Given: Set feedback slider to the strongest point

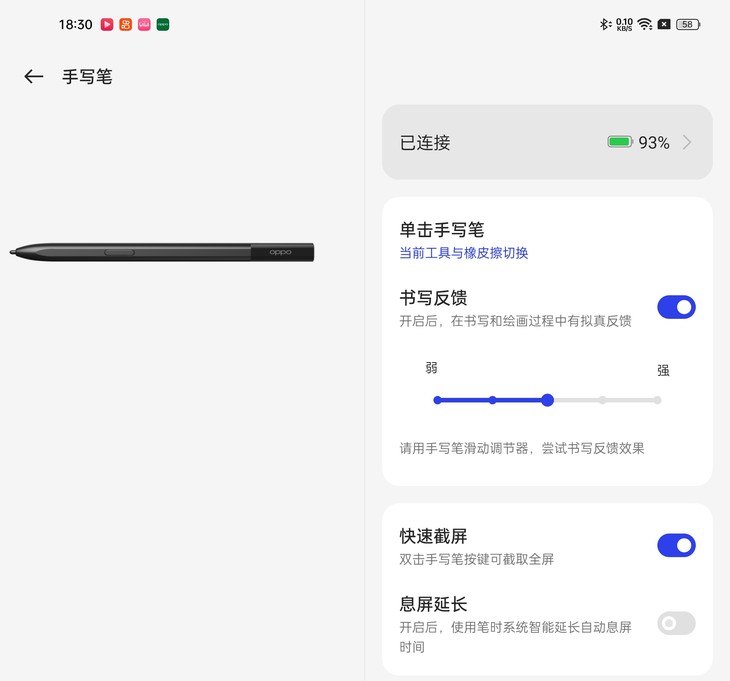Looking at the screenshot, I should click(x=657, y=400).
